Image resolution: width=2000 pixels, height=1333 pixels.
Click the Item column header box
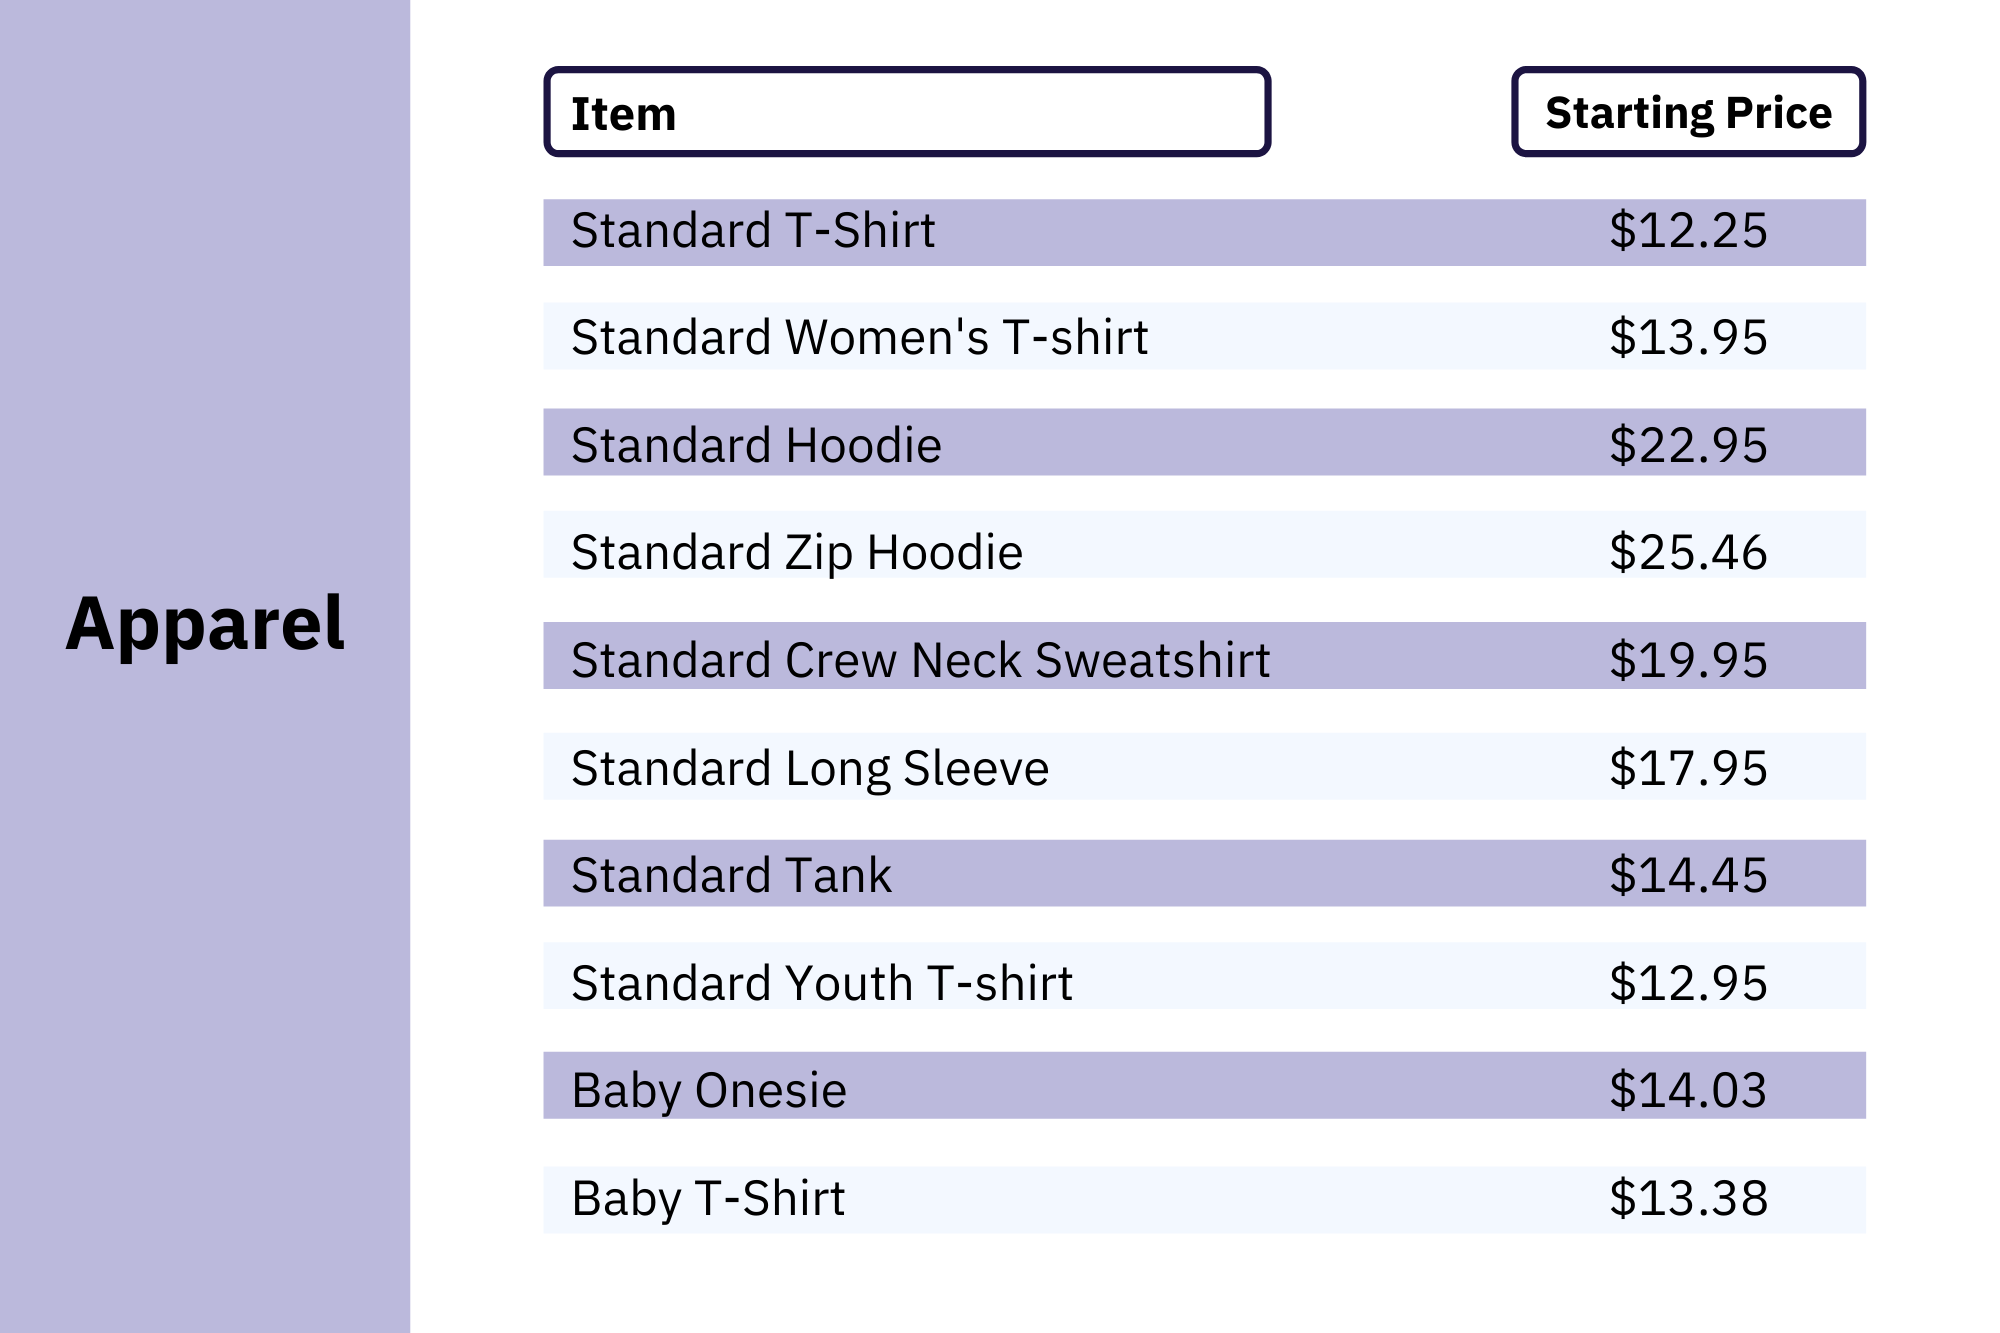(x=906, y=112)
